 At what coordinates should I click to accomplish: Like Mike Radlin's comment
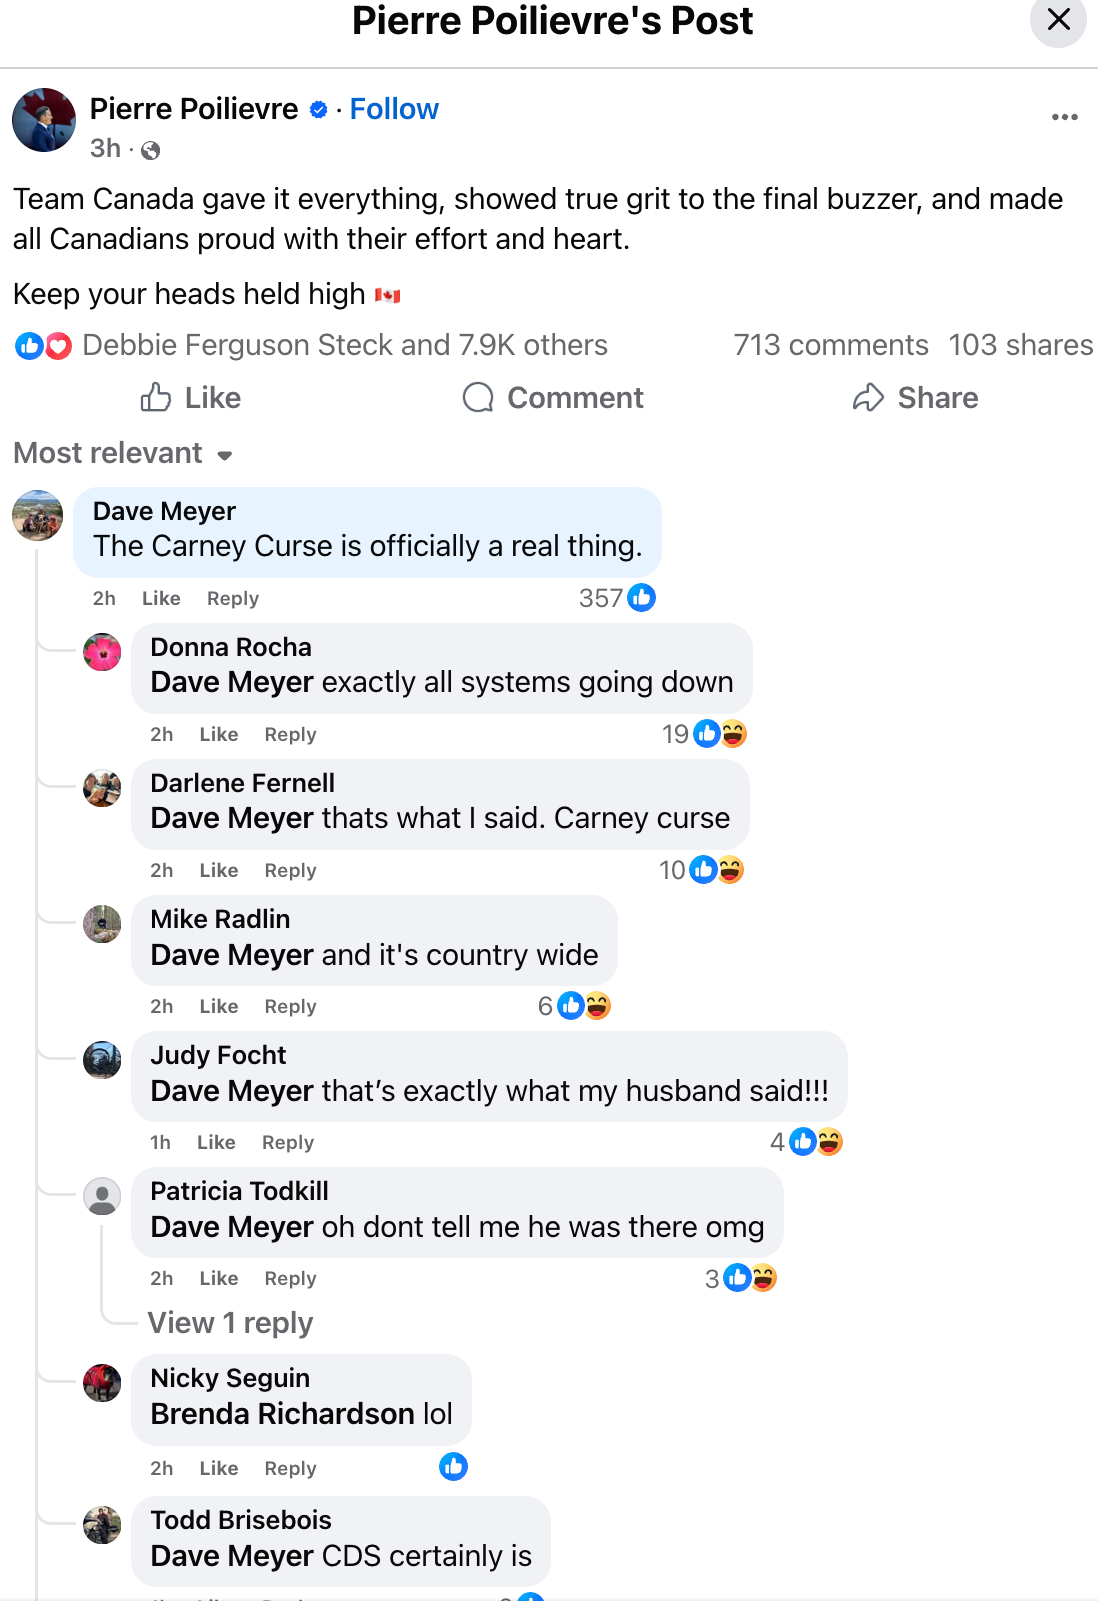coord(218,1007)
